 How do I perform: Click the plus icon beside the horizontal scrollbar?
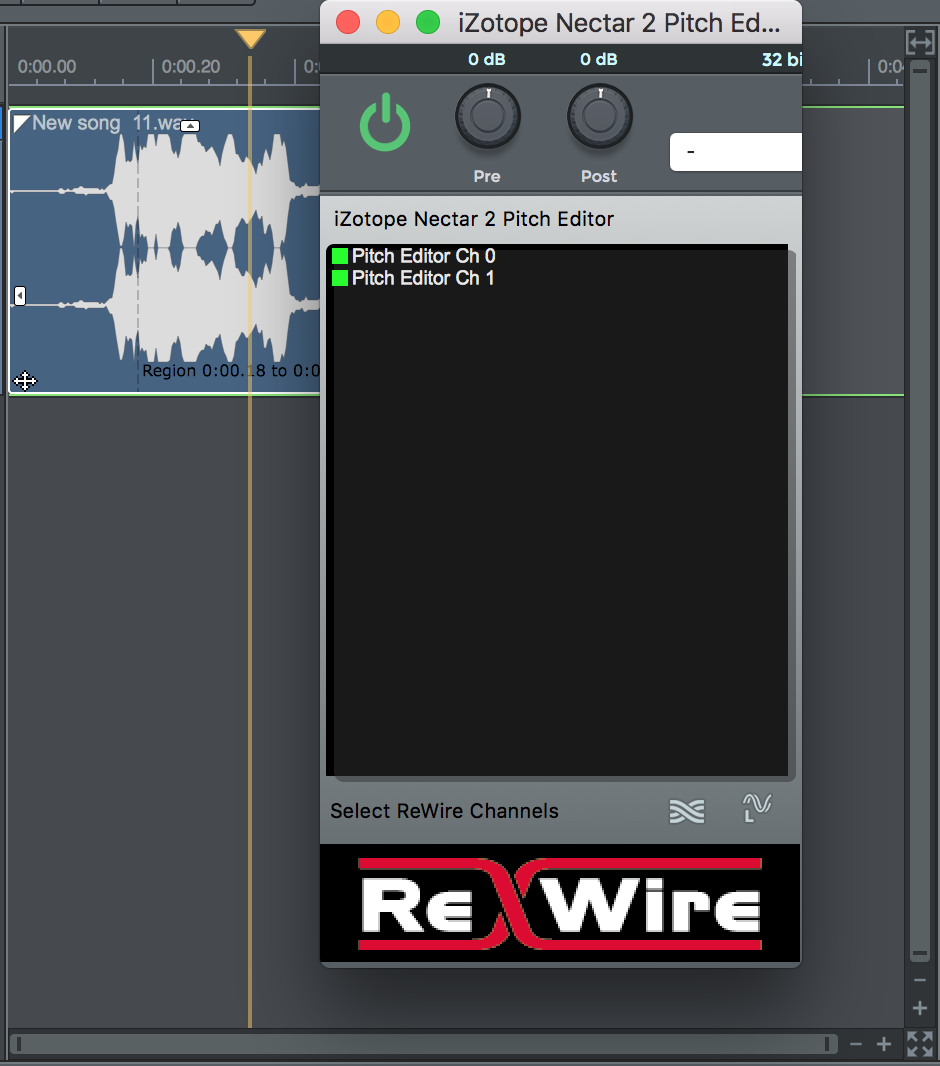point(884,1044)
